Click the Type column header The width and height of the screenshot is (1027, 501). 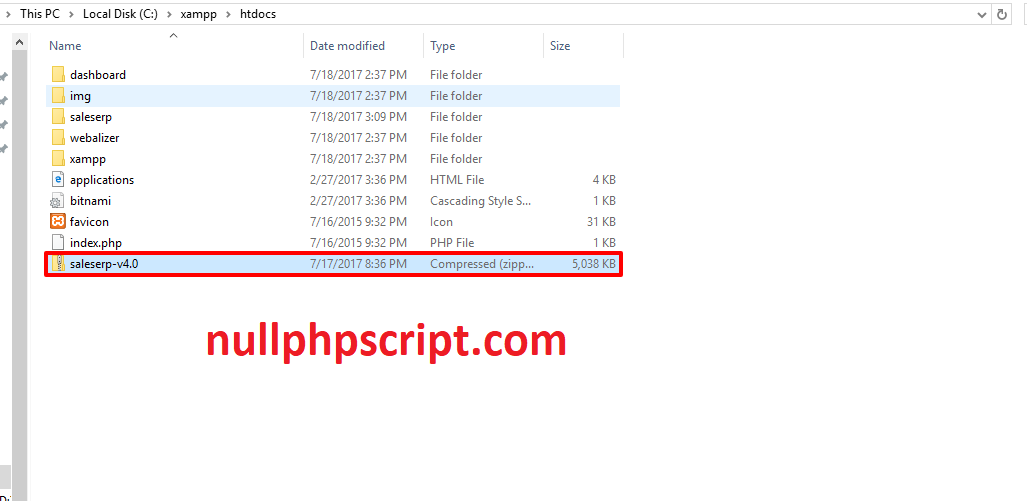443,46
